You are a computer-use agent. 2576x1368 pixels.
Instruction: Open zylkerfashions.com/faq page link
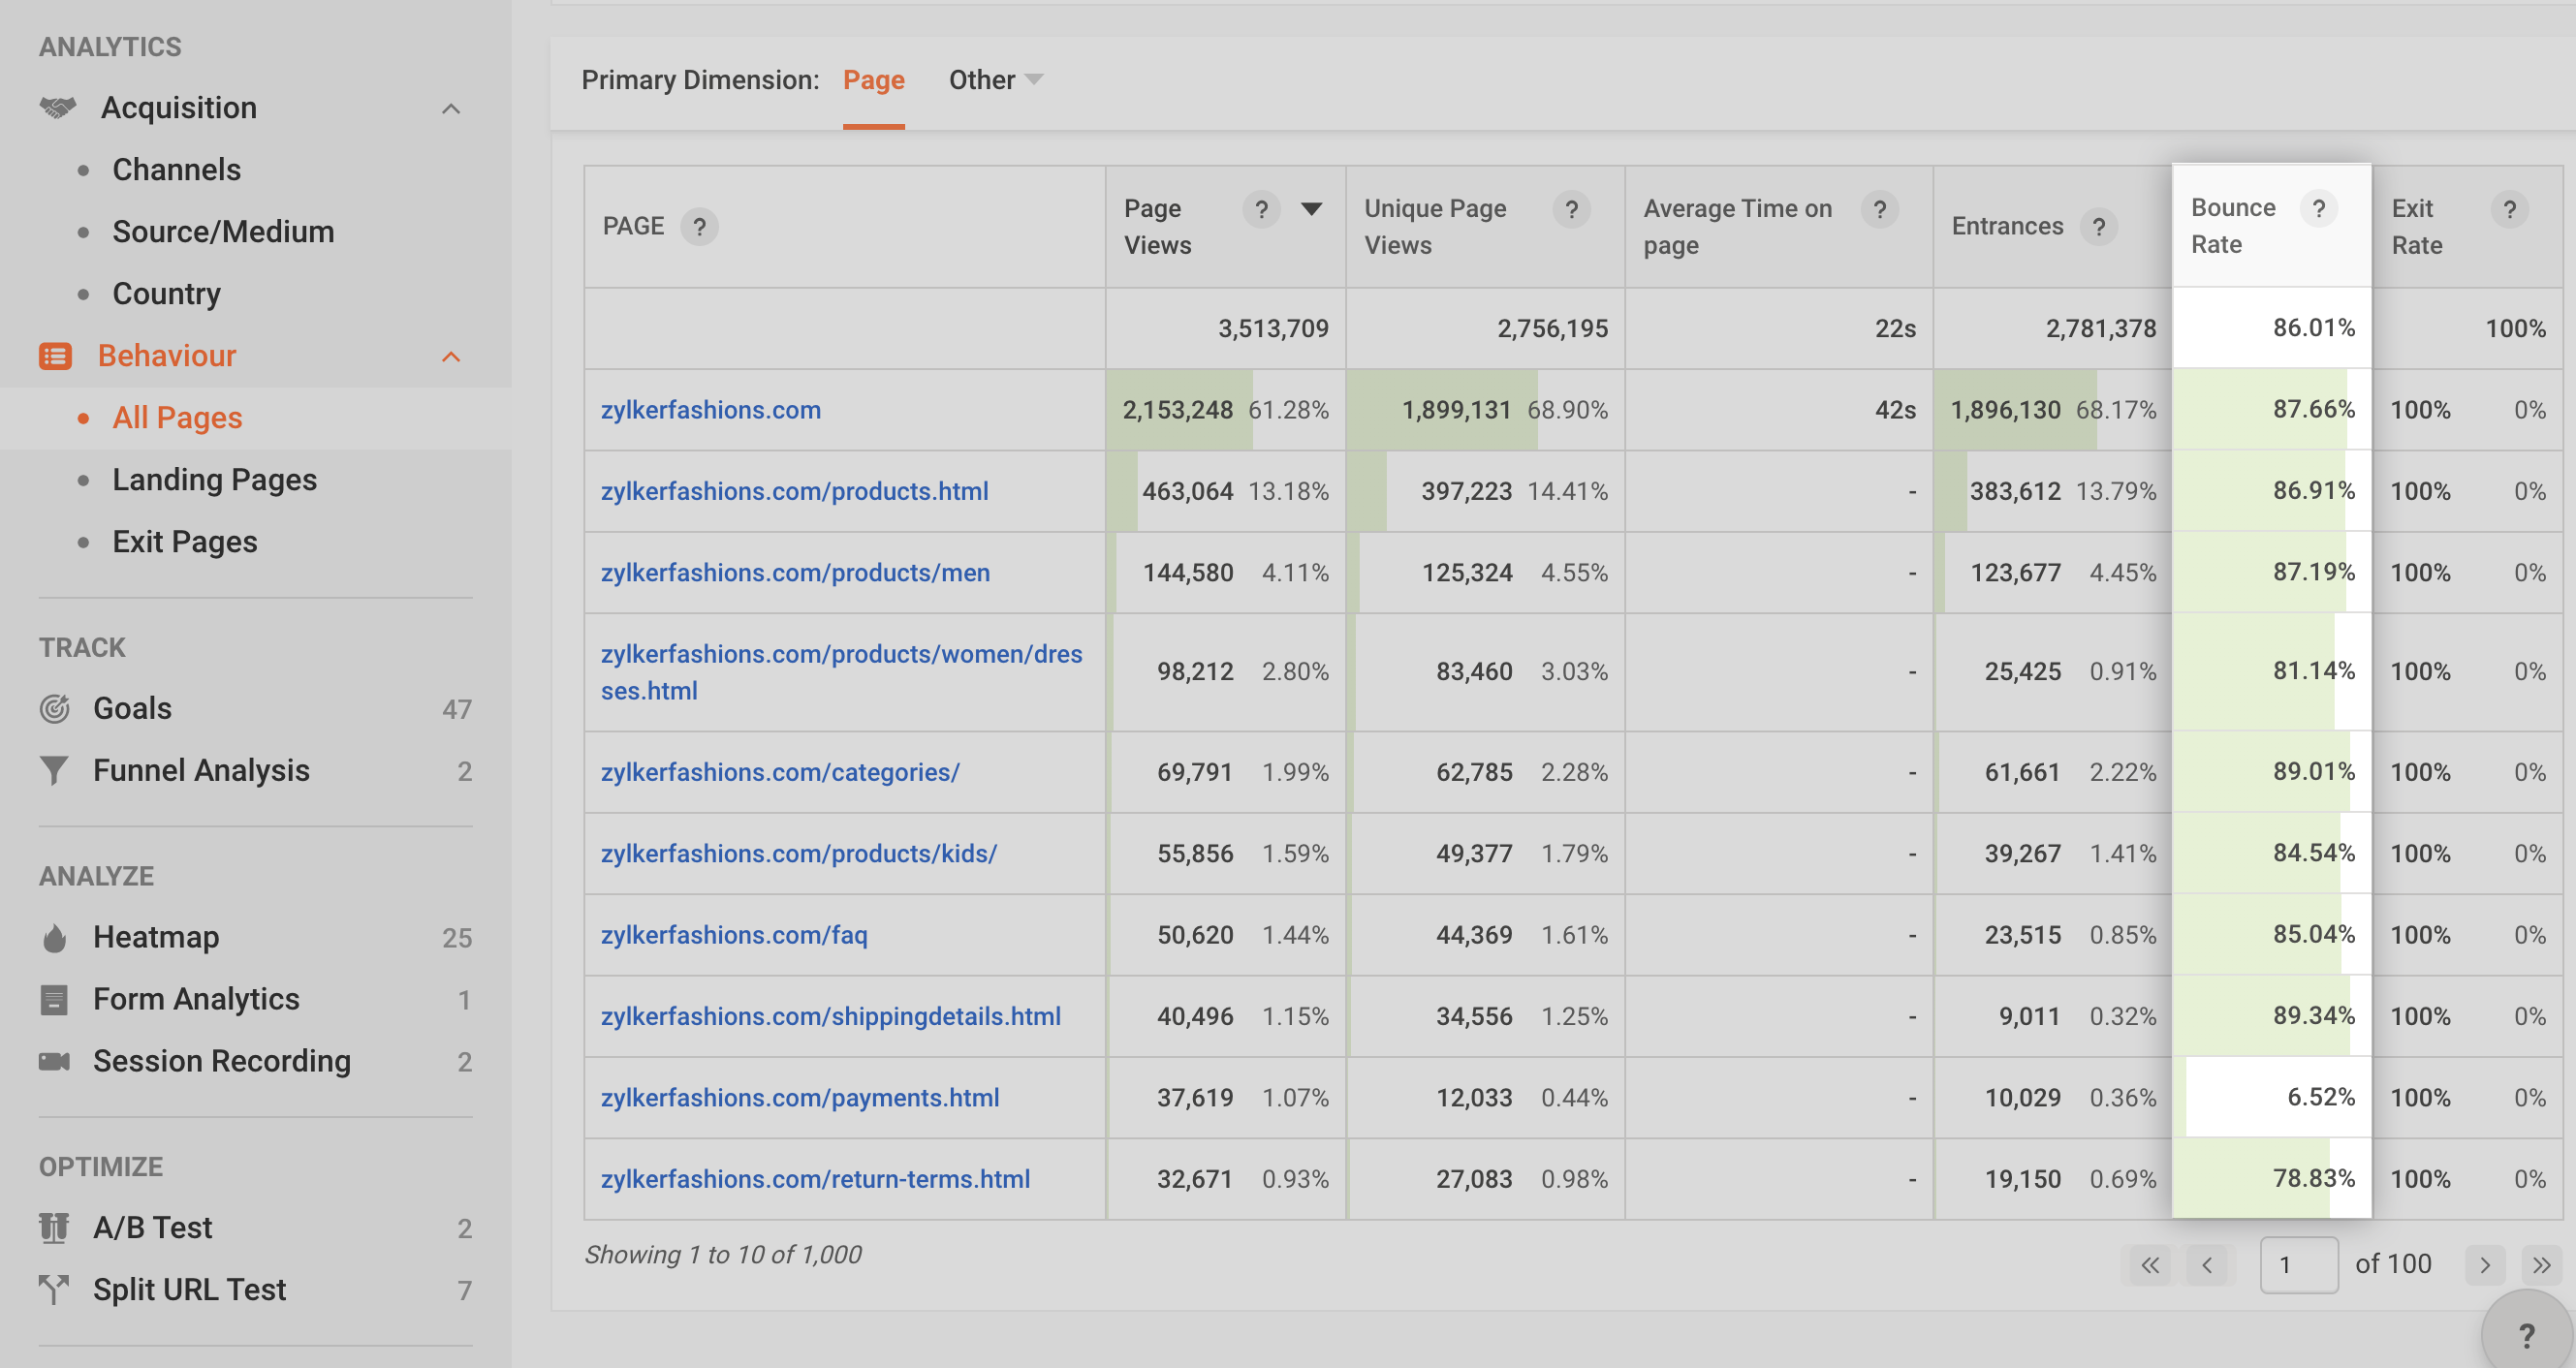click(x=734, y=935)
